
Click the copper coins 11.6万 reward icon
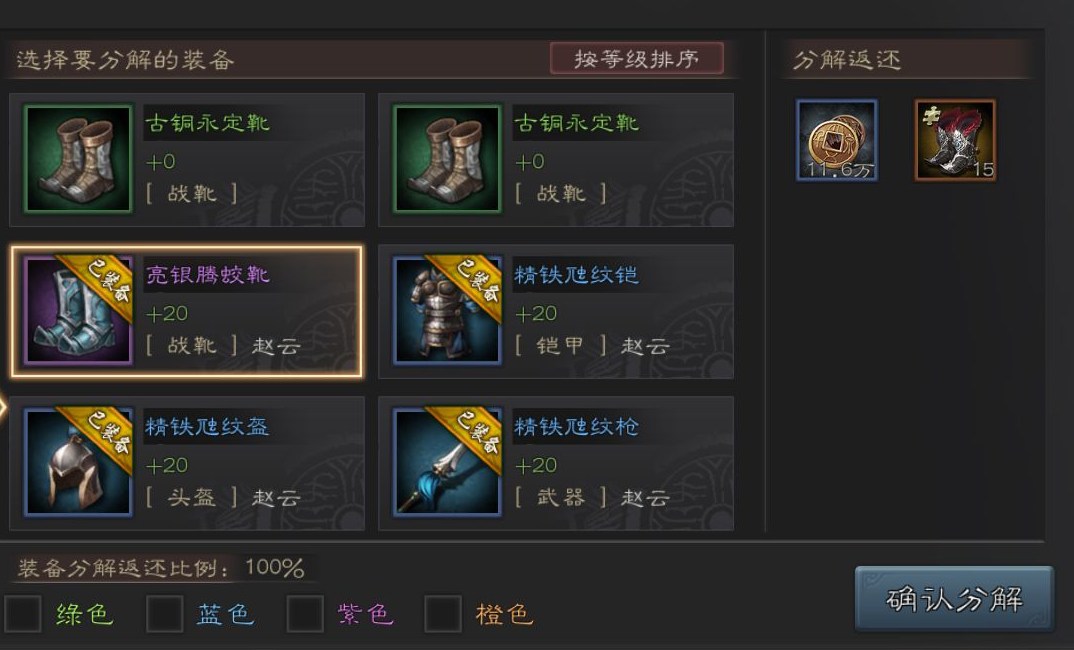(x=836, y=140)
